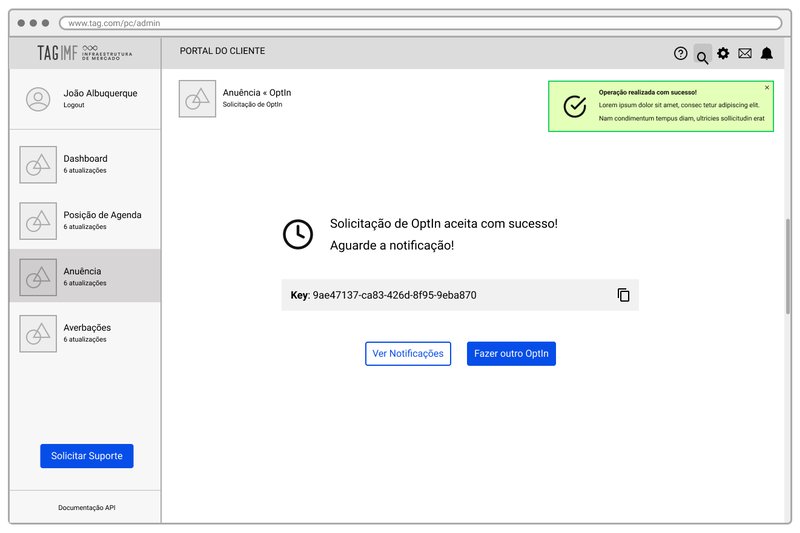Viewport: 800px width, 533px height.
Task: Click the page vertical scrollbar
Action: point(788,266)
